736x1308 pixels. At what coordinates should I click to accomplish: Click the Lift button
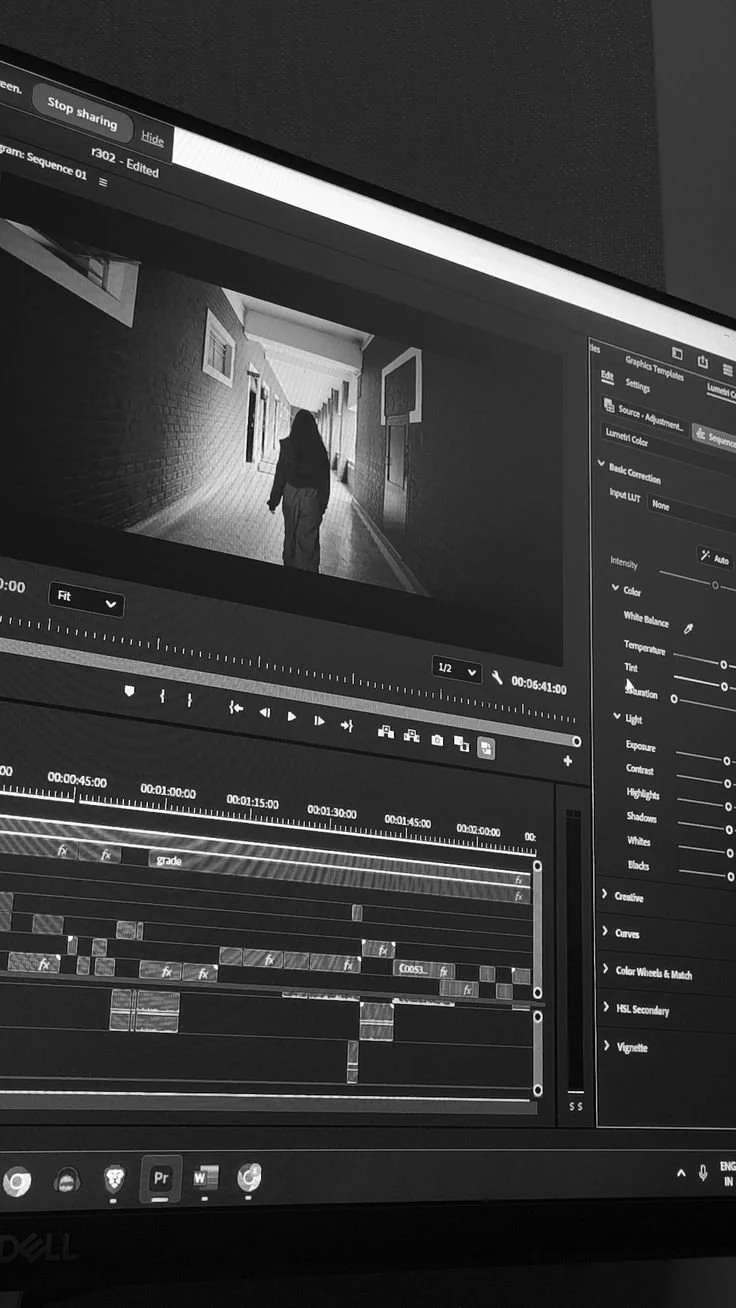[x=385, y=731]
